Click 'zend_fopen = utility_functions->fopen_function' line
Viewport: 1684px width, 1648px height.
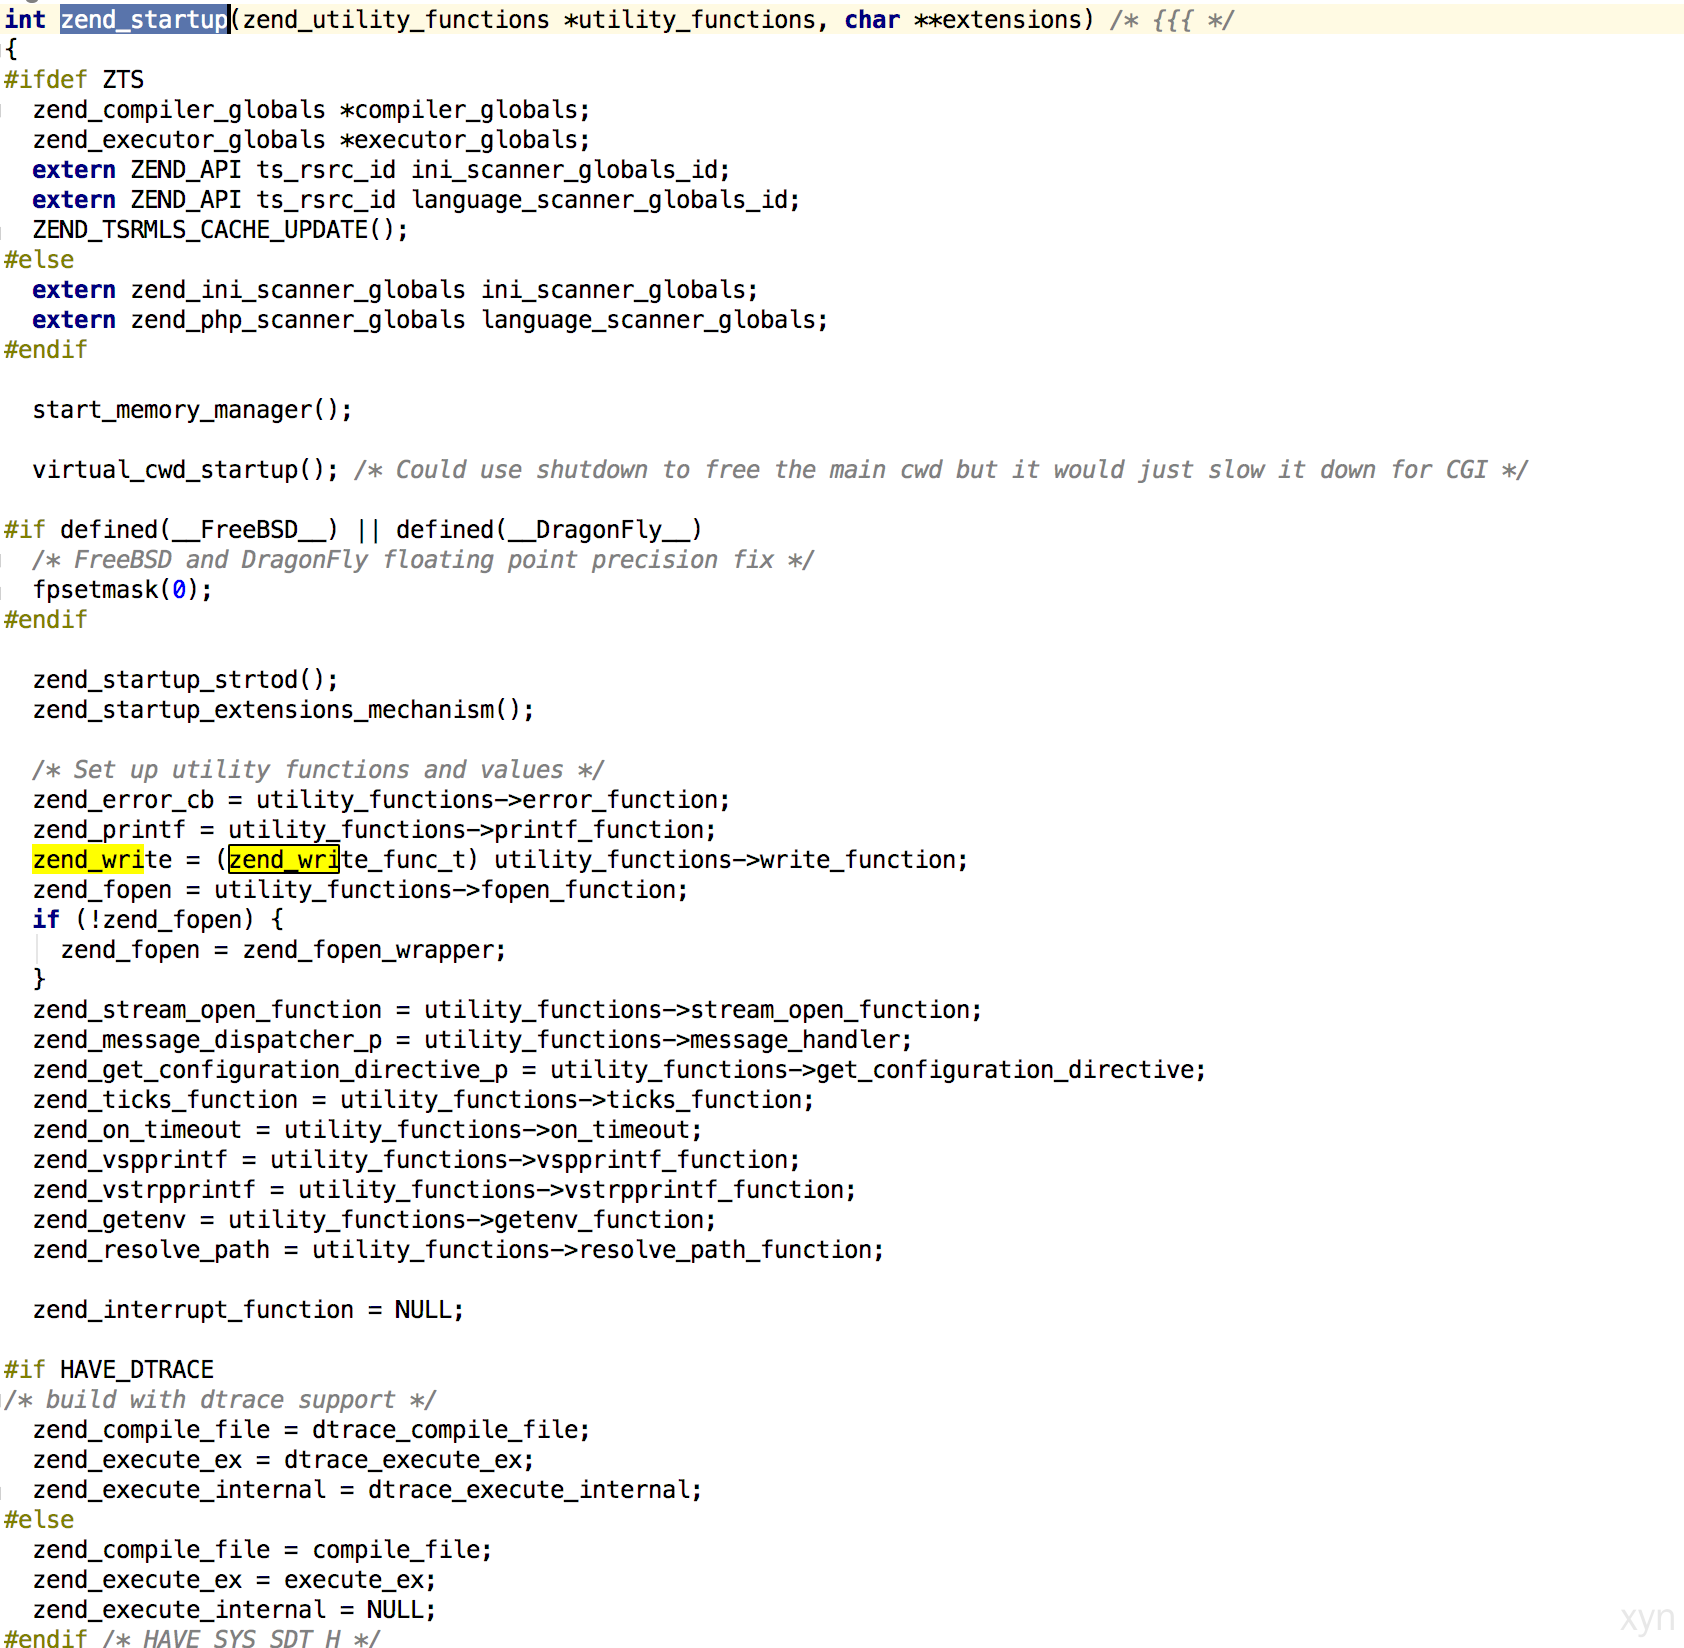[360, 890]
